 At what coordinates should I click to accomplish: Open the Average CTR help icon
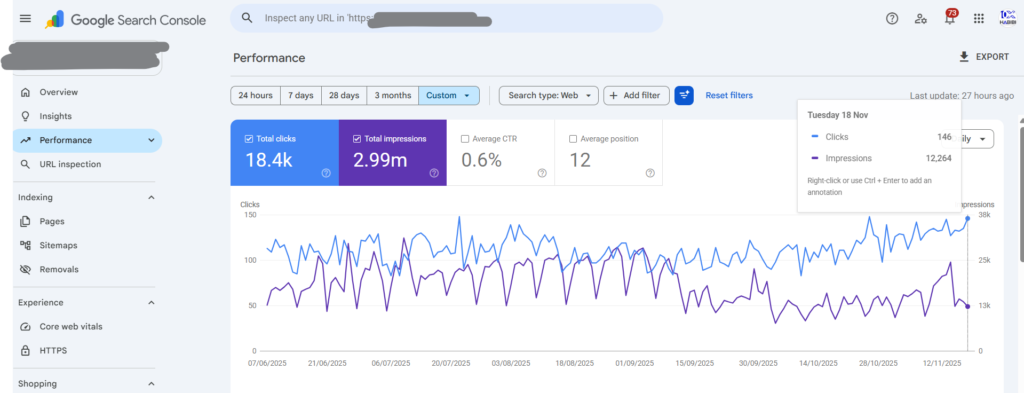coord(542,173)
